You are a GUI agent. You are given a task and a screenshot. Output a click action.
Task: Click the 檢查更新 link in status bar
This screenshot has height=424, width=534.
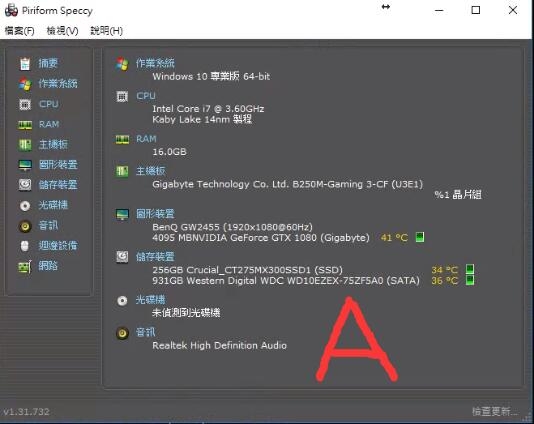click(x=494, y=411)
